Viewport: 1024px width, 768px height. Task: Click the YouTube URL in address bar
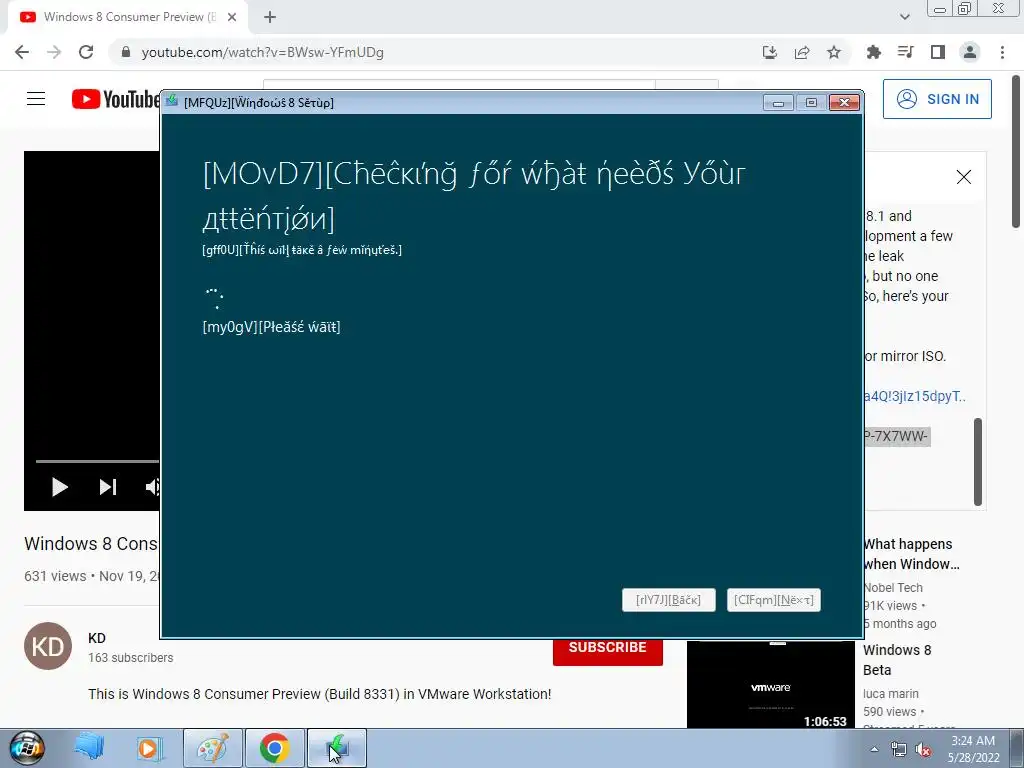[x=263, y=52]
